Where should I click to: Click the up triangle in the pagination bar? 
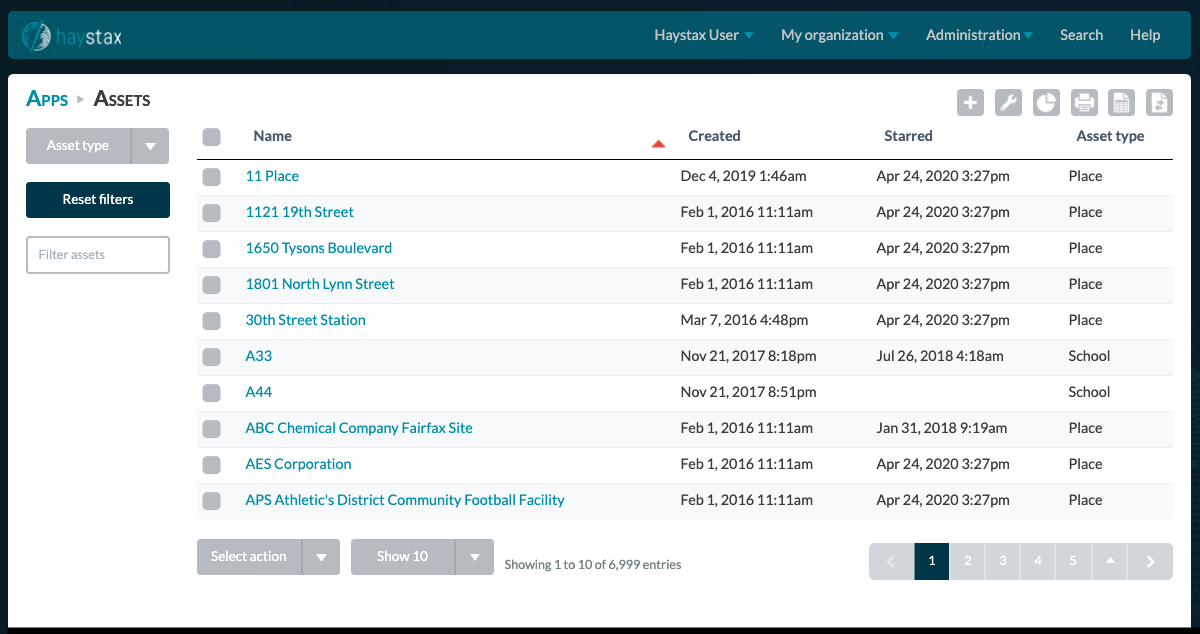click(x=1109, y=561)
